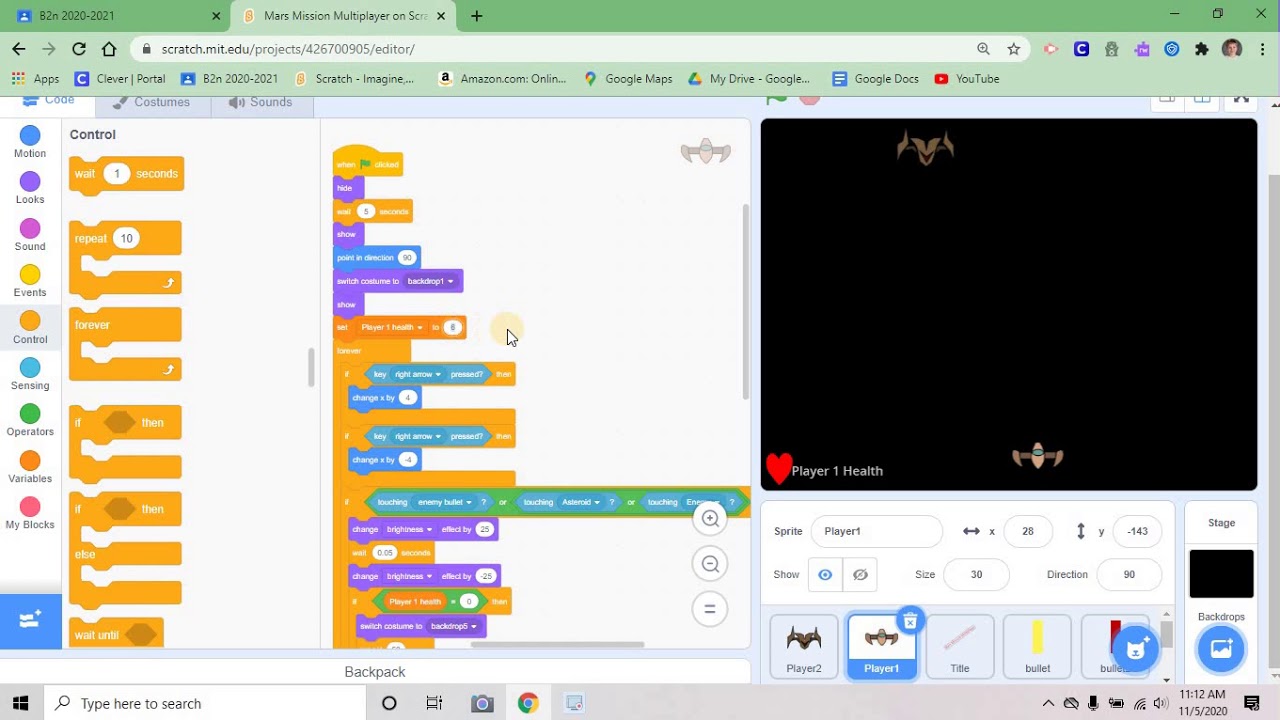Click the Add Extension button
This screenshot has height=720, width=1280.
coord(30,621)
